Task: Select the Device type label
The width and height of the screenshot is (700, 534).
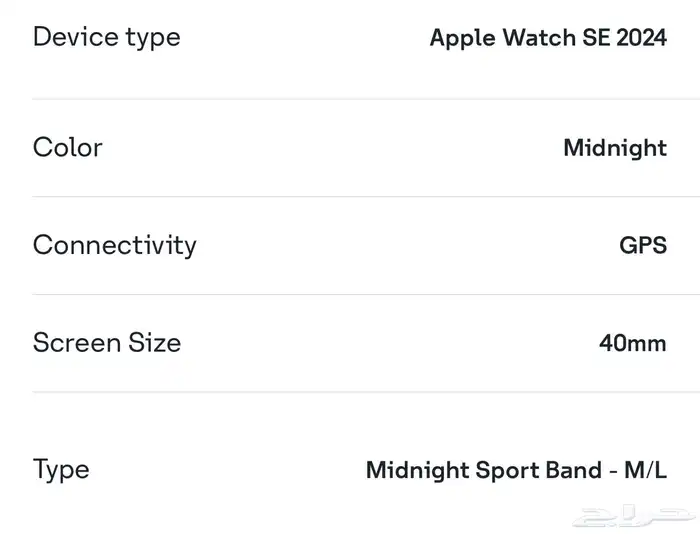Action: click(107, 38)
